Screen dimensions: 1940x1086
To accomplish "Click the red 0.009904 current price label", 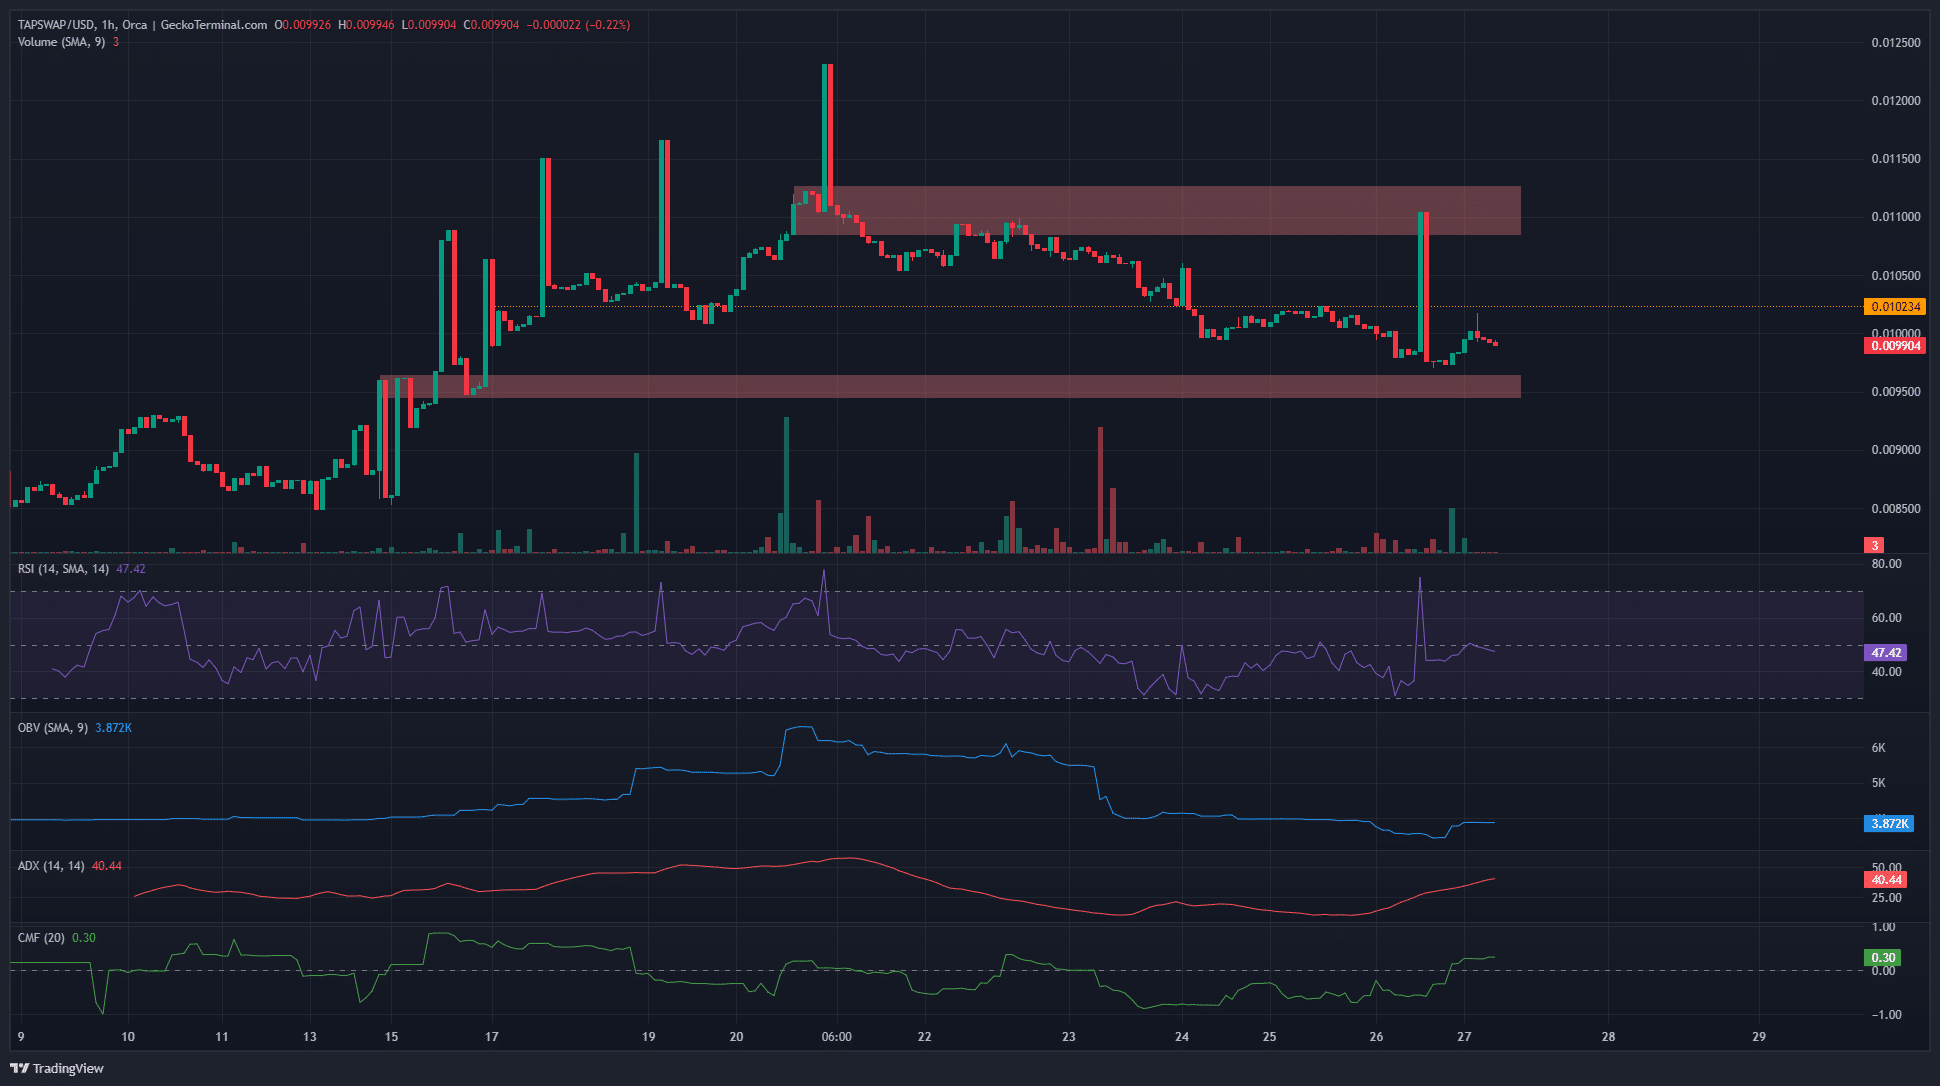I will 1895,346.
